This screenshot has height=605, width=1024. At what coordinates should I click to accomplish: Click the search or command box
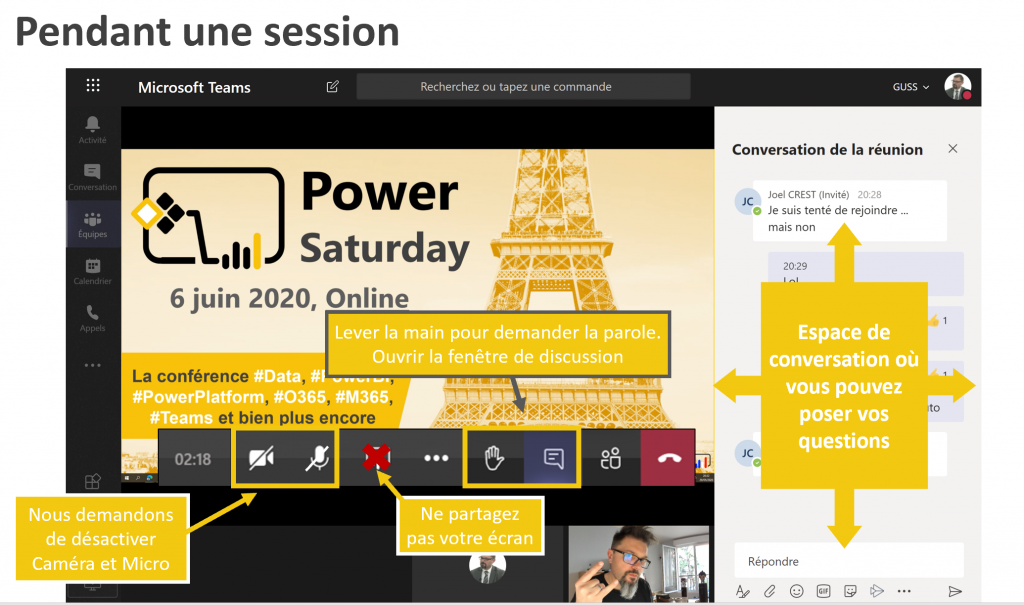click(523, 86)
